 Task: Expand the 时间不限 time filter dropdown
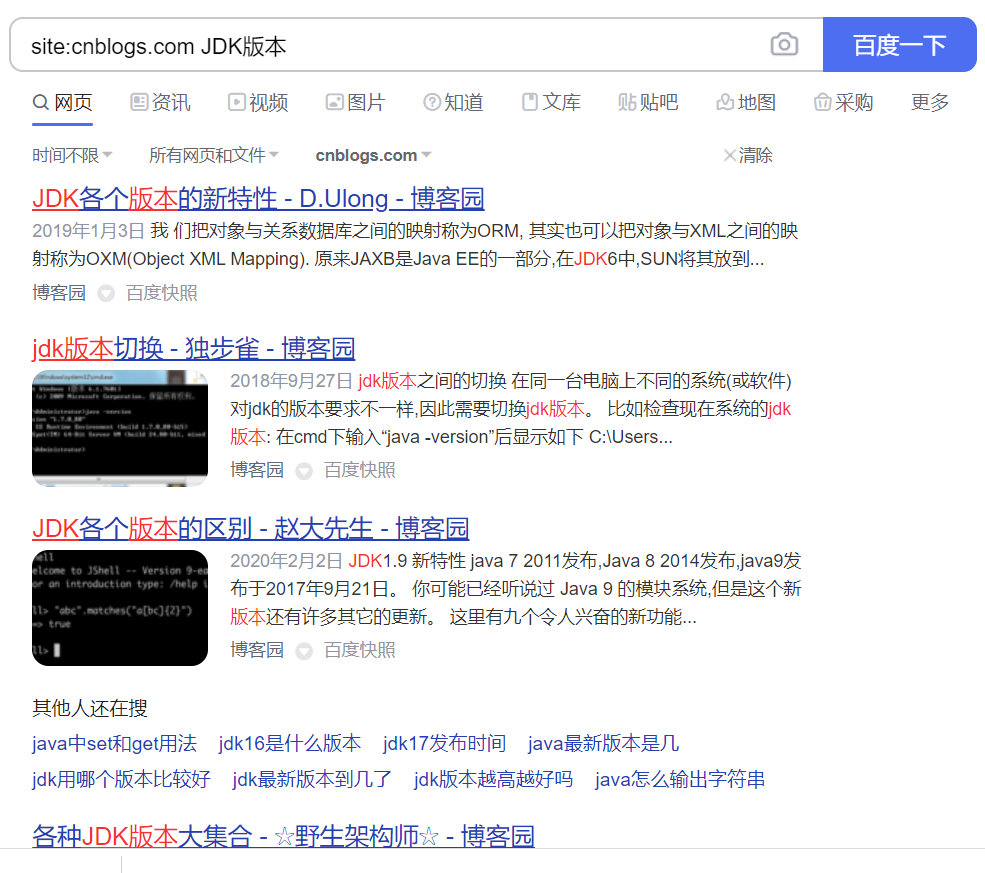(x=72, y=155)
